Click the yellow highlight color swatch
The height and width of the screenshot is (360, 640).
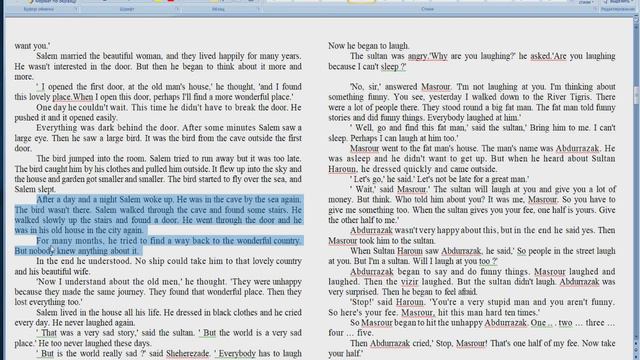[159, 1]
